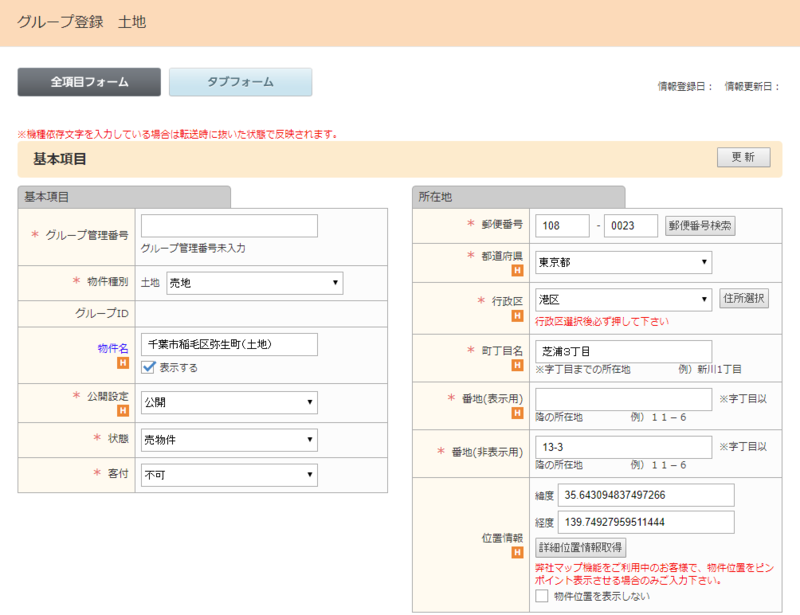Click the 住所選択 button
800x615 pixels.
click(744, 299)
